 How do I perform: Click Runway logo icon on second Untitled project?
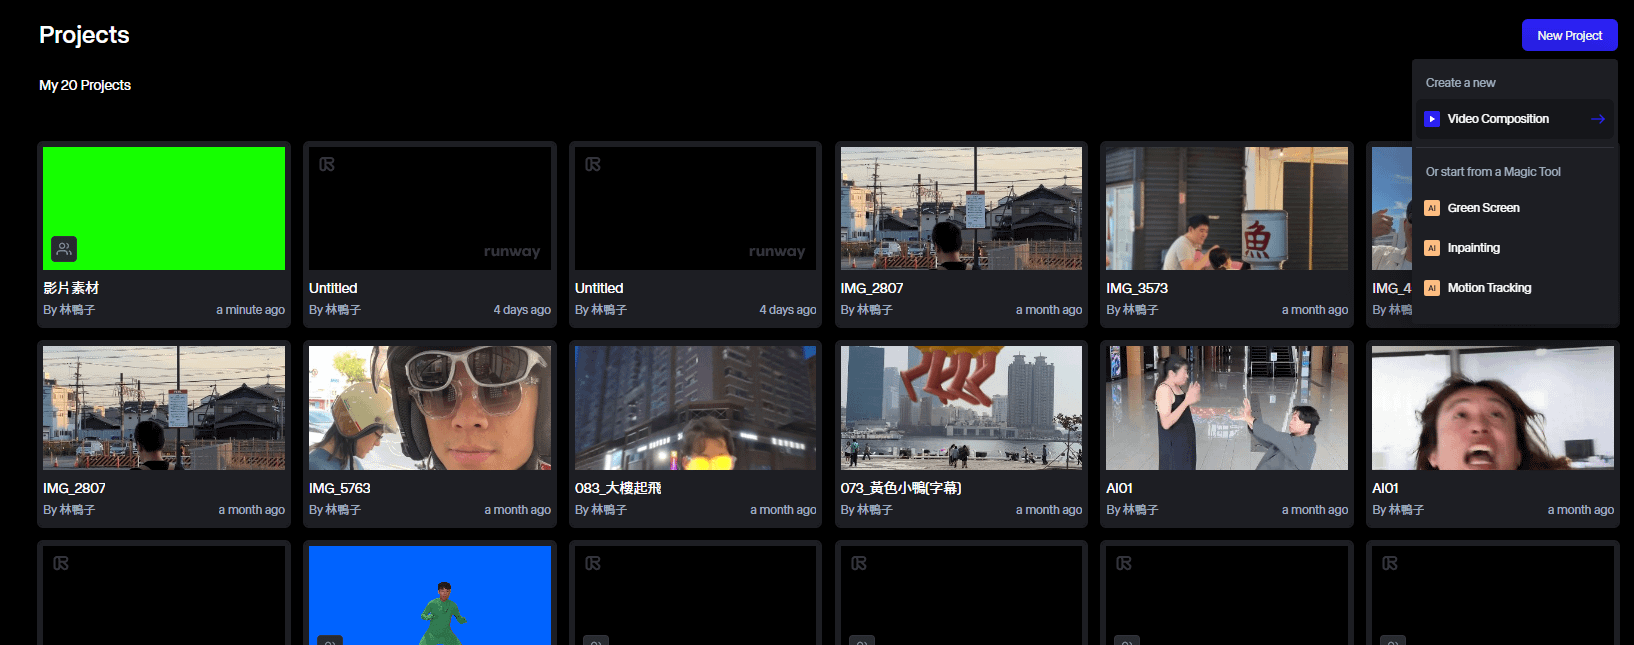click(x=593, y=164)
